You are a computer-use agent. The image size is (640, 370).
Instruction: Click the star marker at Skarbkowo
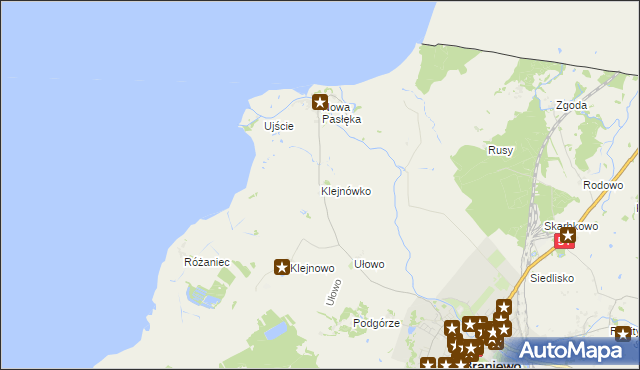567,235
